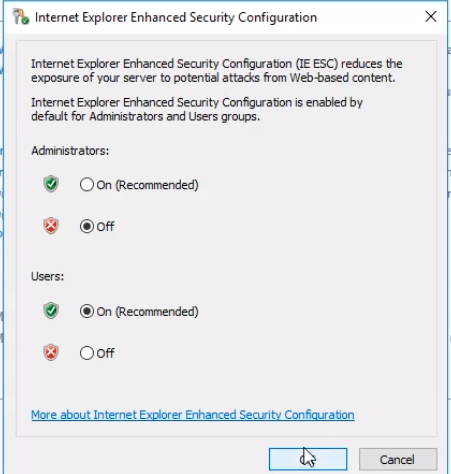The width and height of the screenshot is (451, 474).
Task: Click the 'Off' label text under Administrators
Action: [x=105, y=227]
